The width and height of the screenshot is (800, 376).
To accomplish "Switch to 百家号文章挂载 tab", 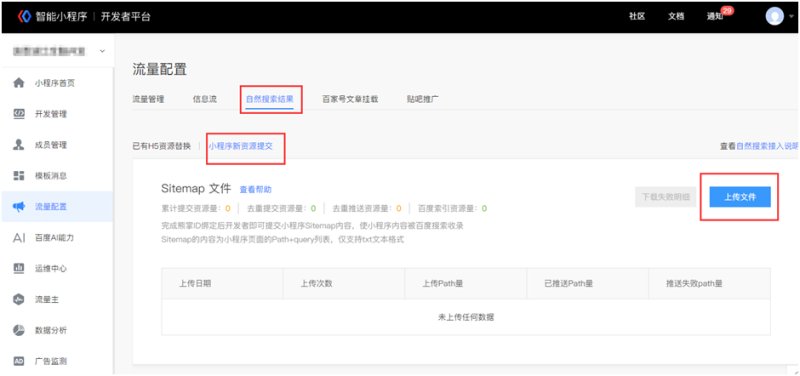I will coord(350,99).
